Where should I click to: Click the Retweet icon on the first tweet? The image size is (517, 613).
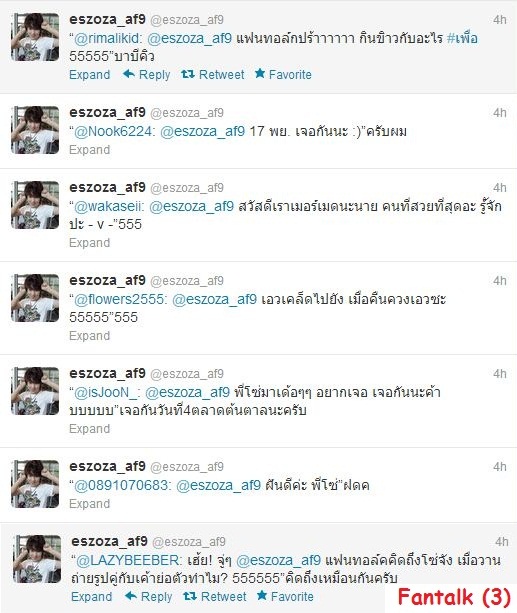[188, 74]
